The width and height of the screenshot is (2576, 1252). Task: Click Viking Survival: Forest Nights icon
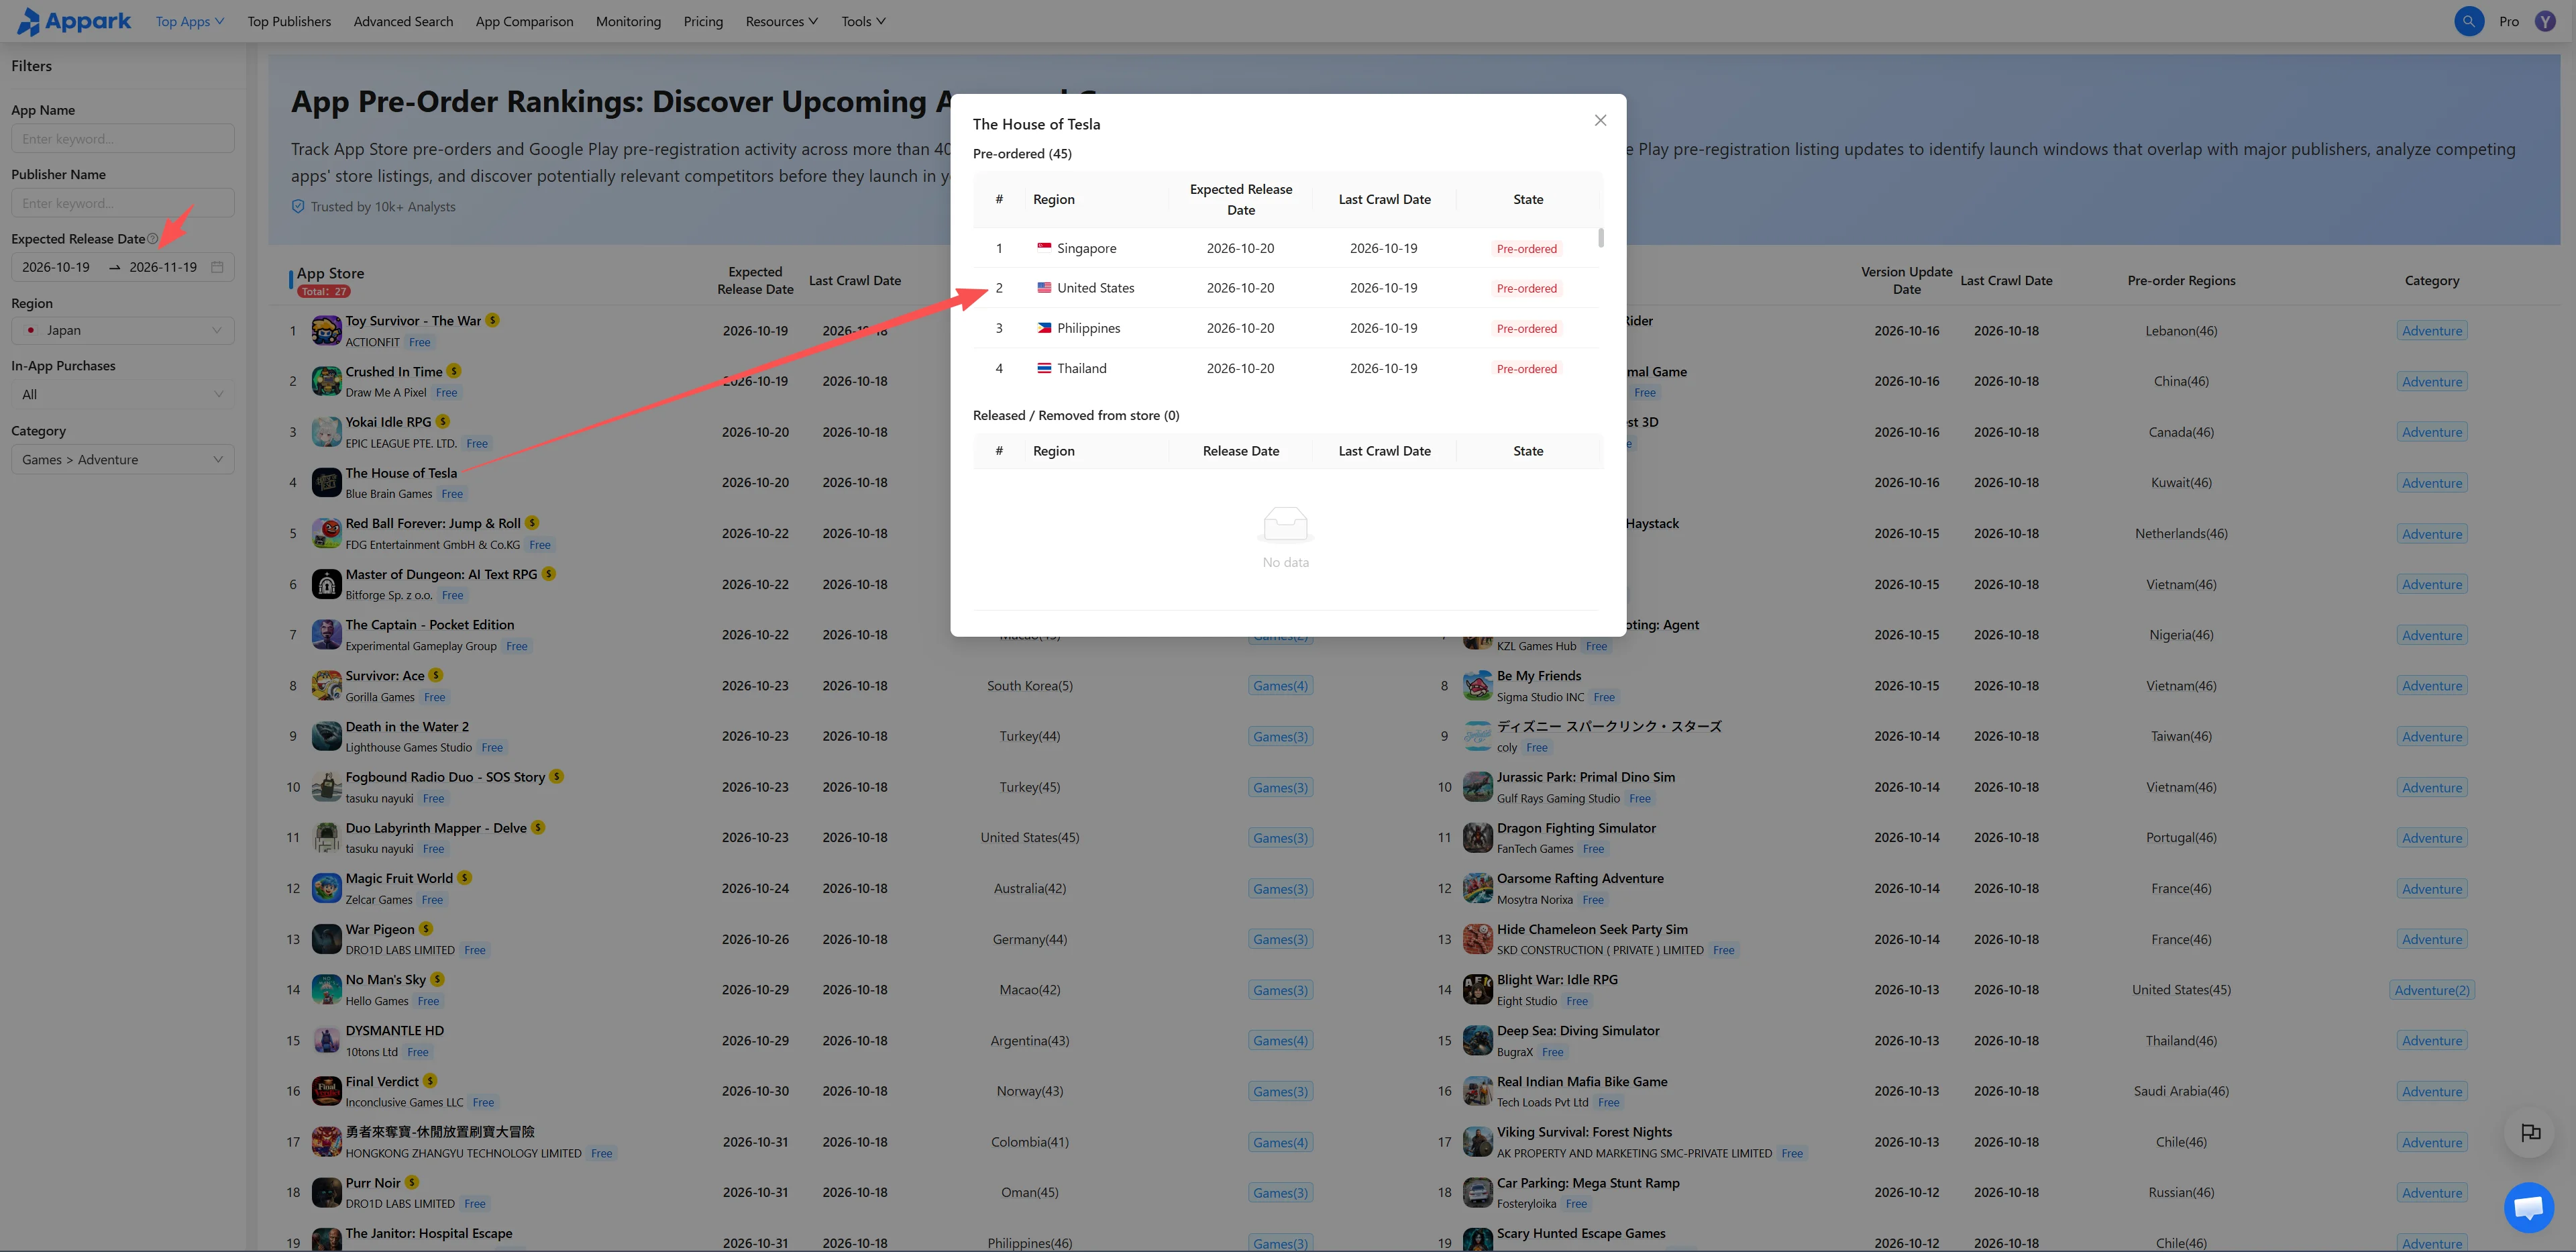[1477, 1142]
